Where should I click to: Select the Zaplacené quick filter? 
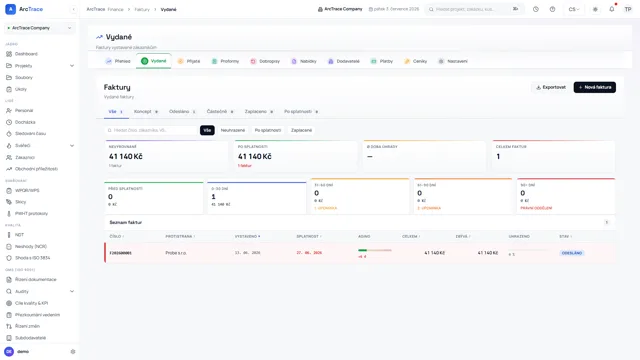pos(301,130)
